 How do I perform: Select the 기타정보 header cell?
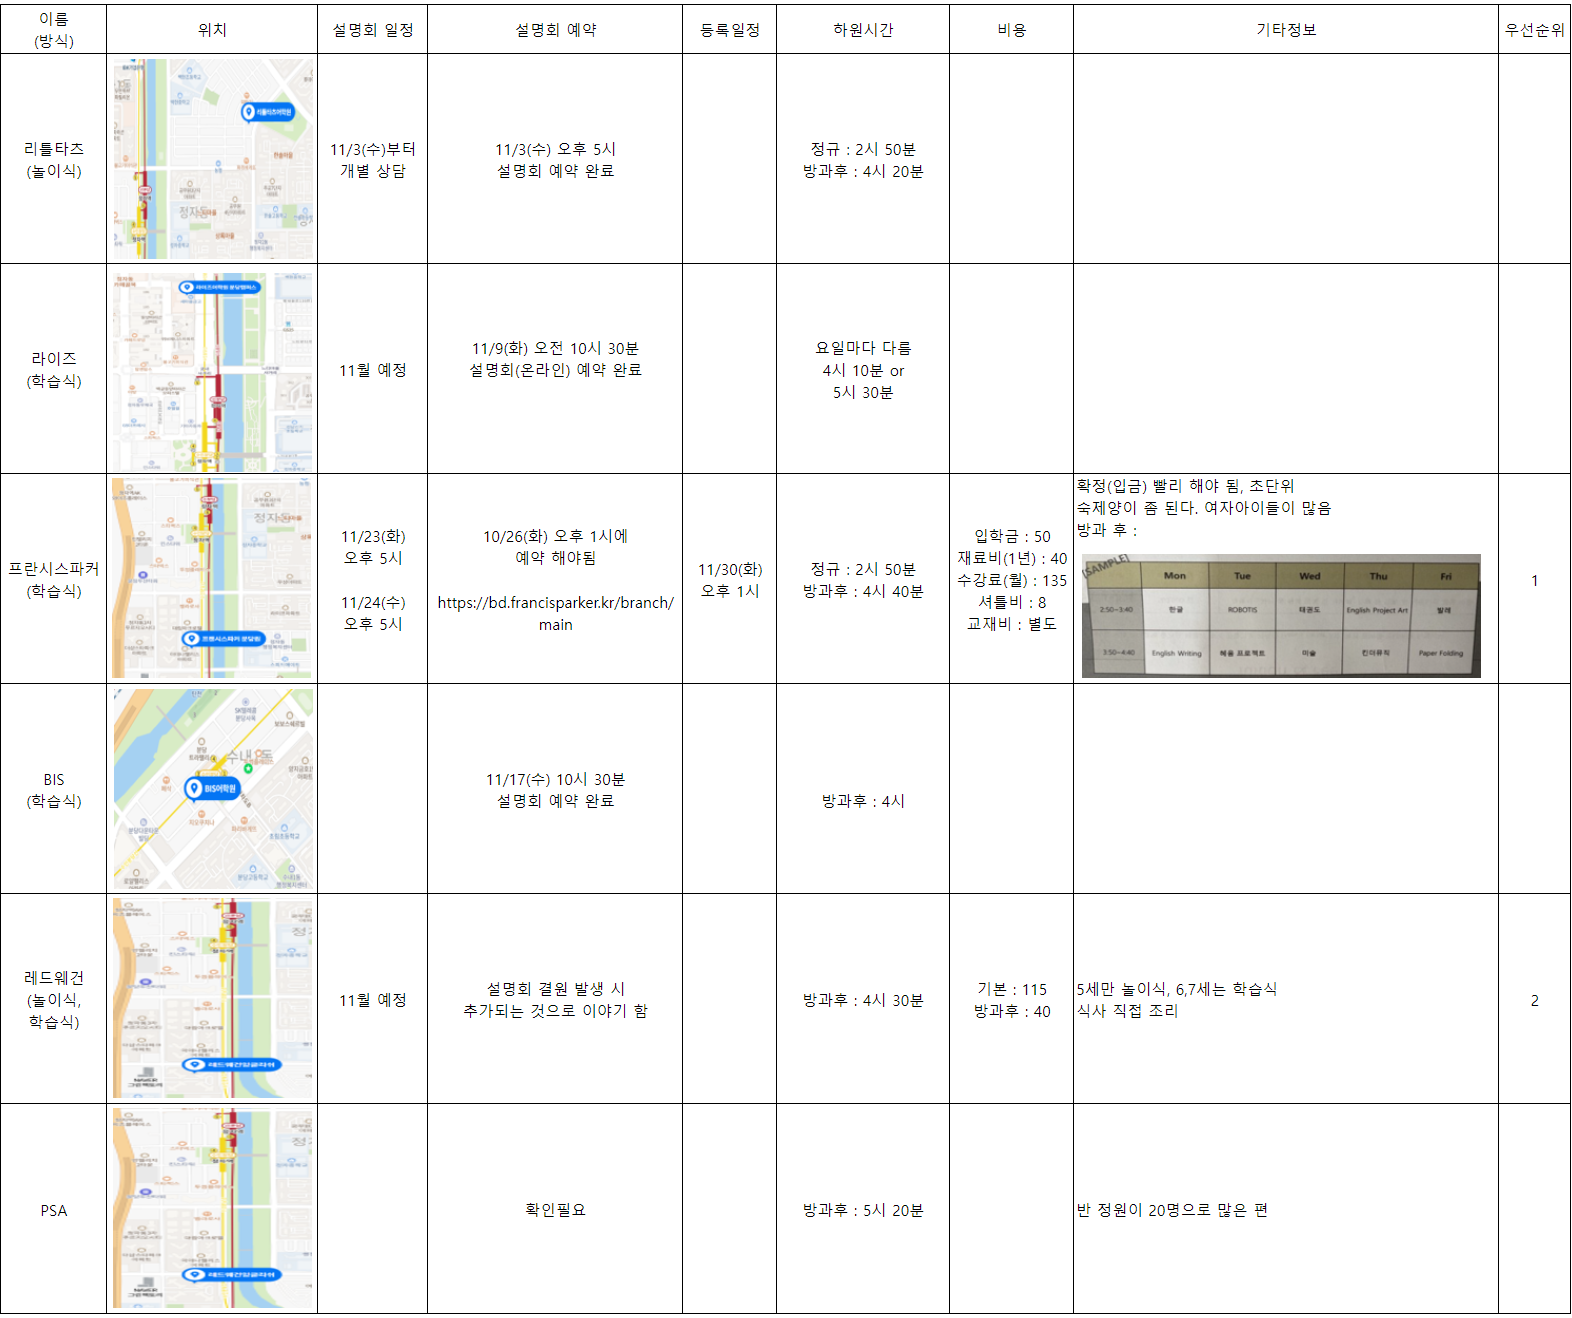pyautogui.click(x=1286, y=29)
